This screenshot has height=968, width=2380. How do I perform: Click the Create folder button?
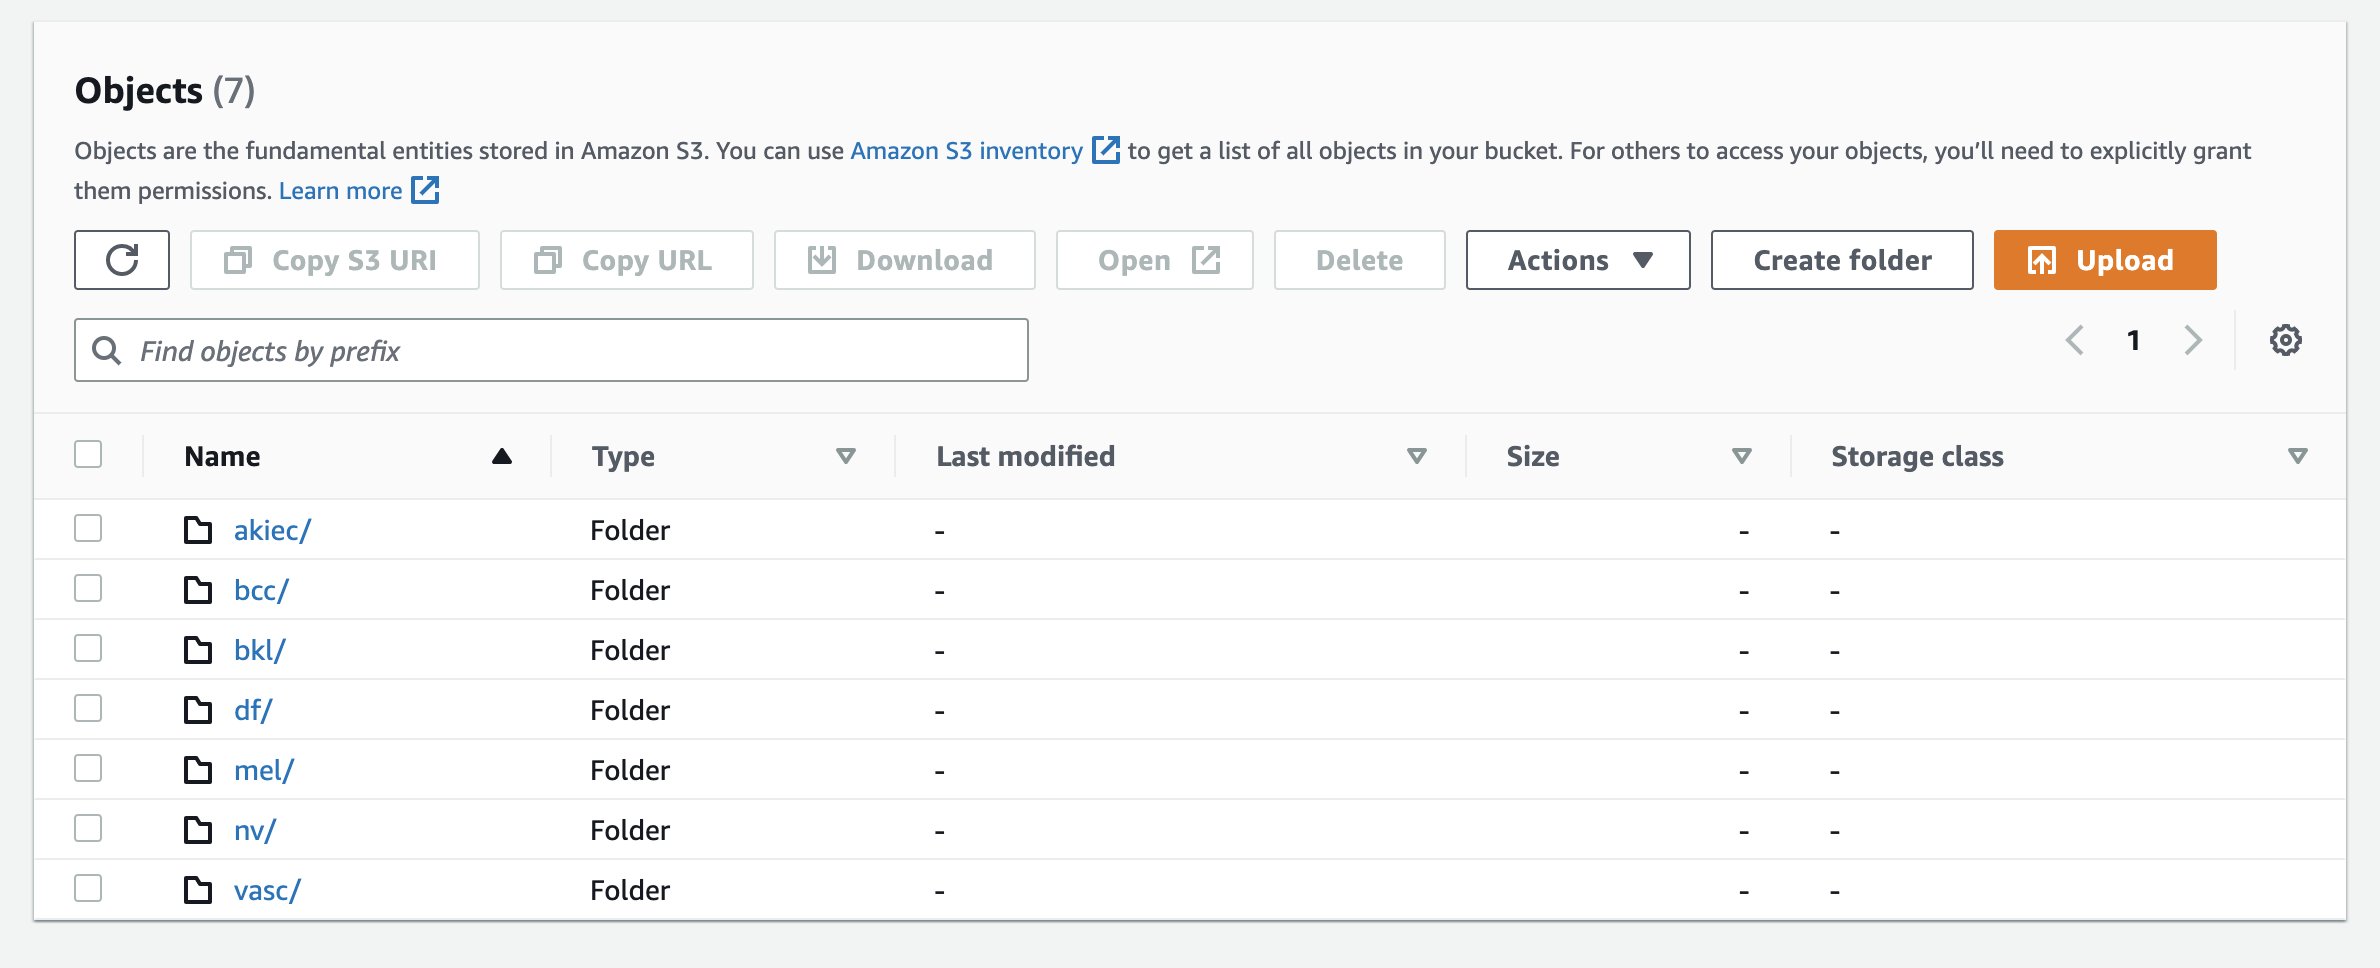(1842, 260)
